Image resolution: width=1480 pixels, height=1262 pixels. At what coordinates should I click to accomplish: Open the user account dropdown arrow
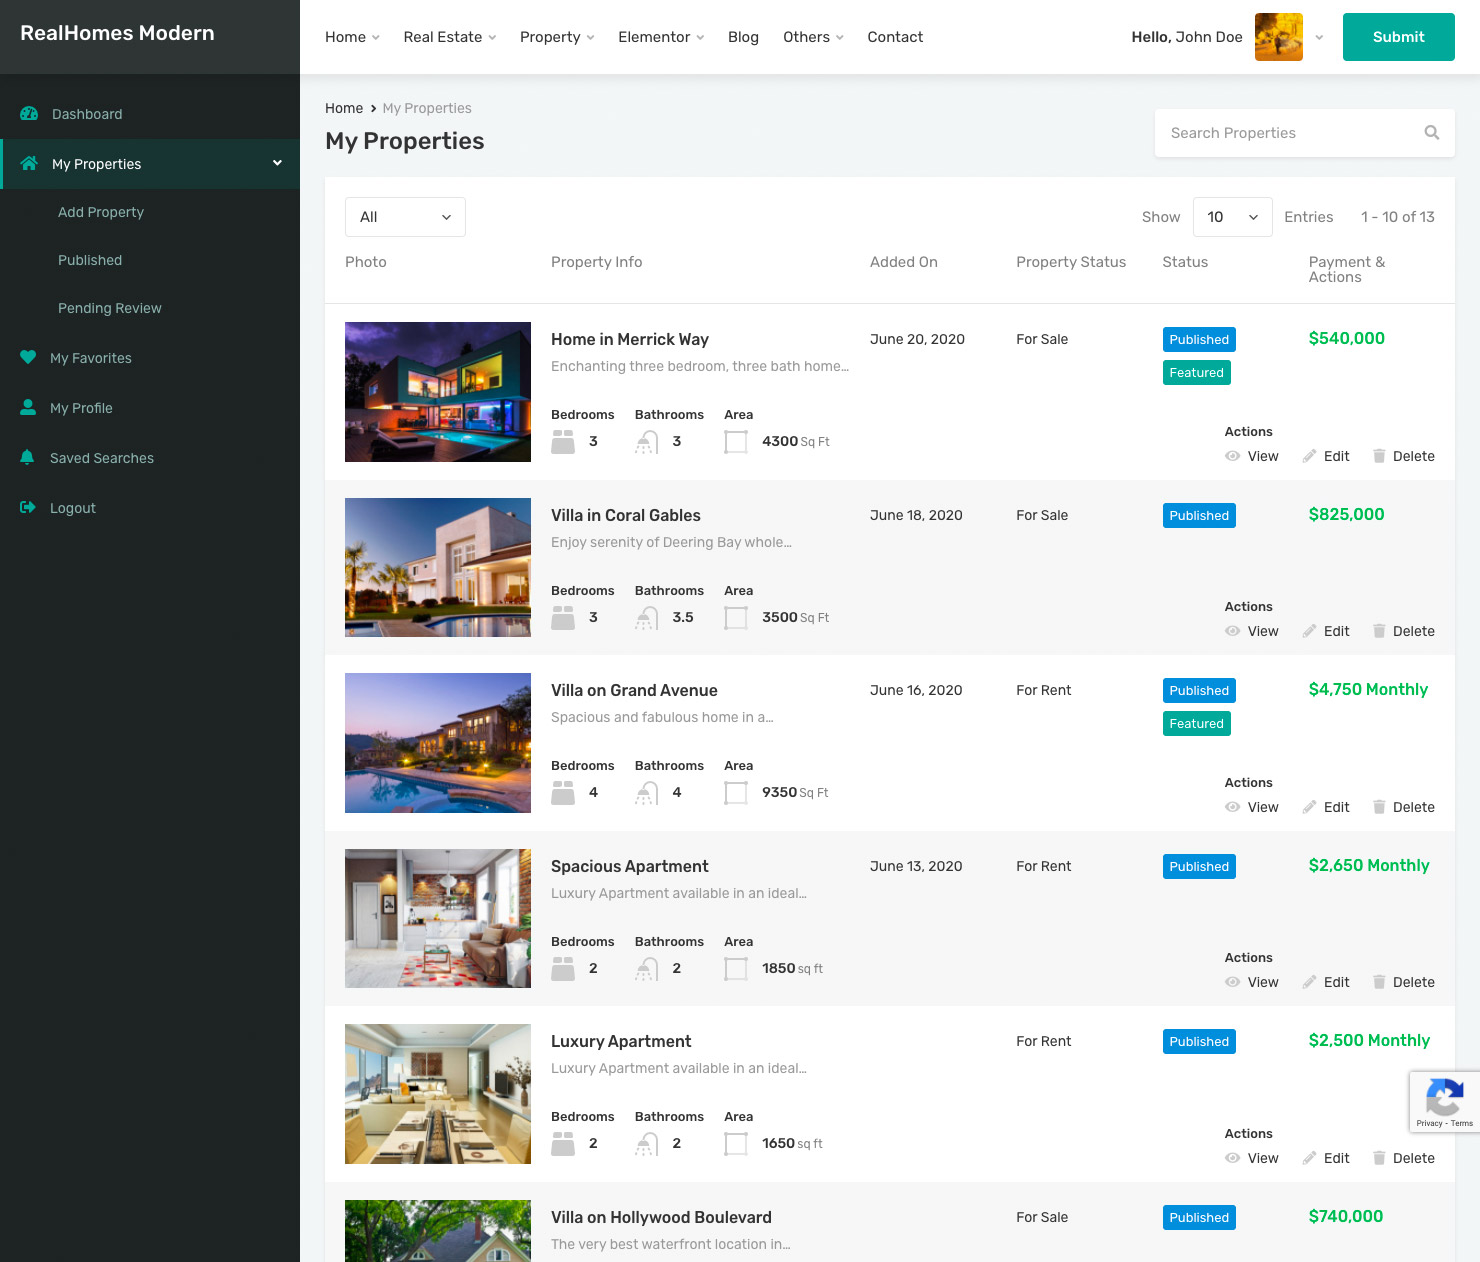pyautogui.click(x=1319, y=37)
